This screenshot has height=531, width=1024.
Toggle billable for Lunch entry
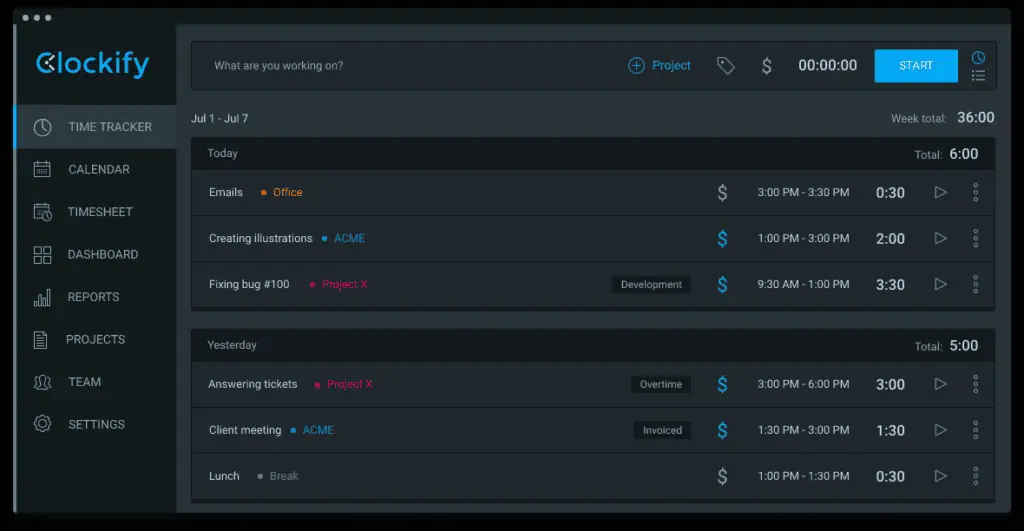[x=722, y=476]
